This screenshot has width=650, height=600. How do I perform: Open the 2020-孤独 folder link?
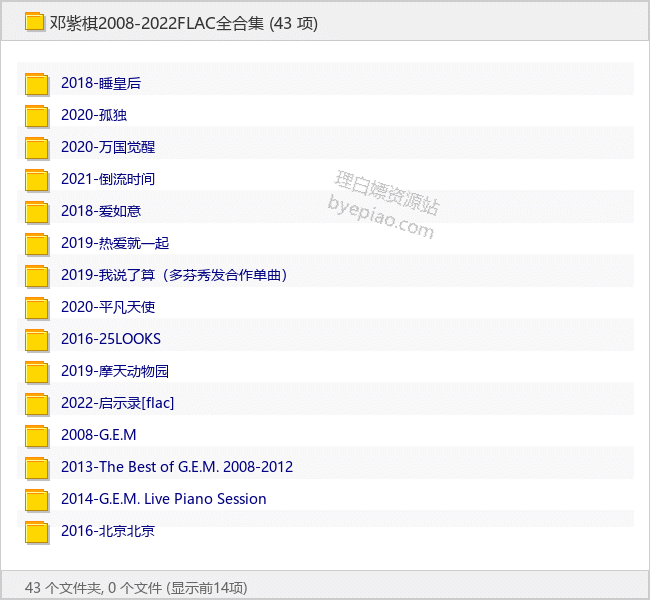(94, 115)
